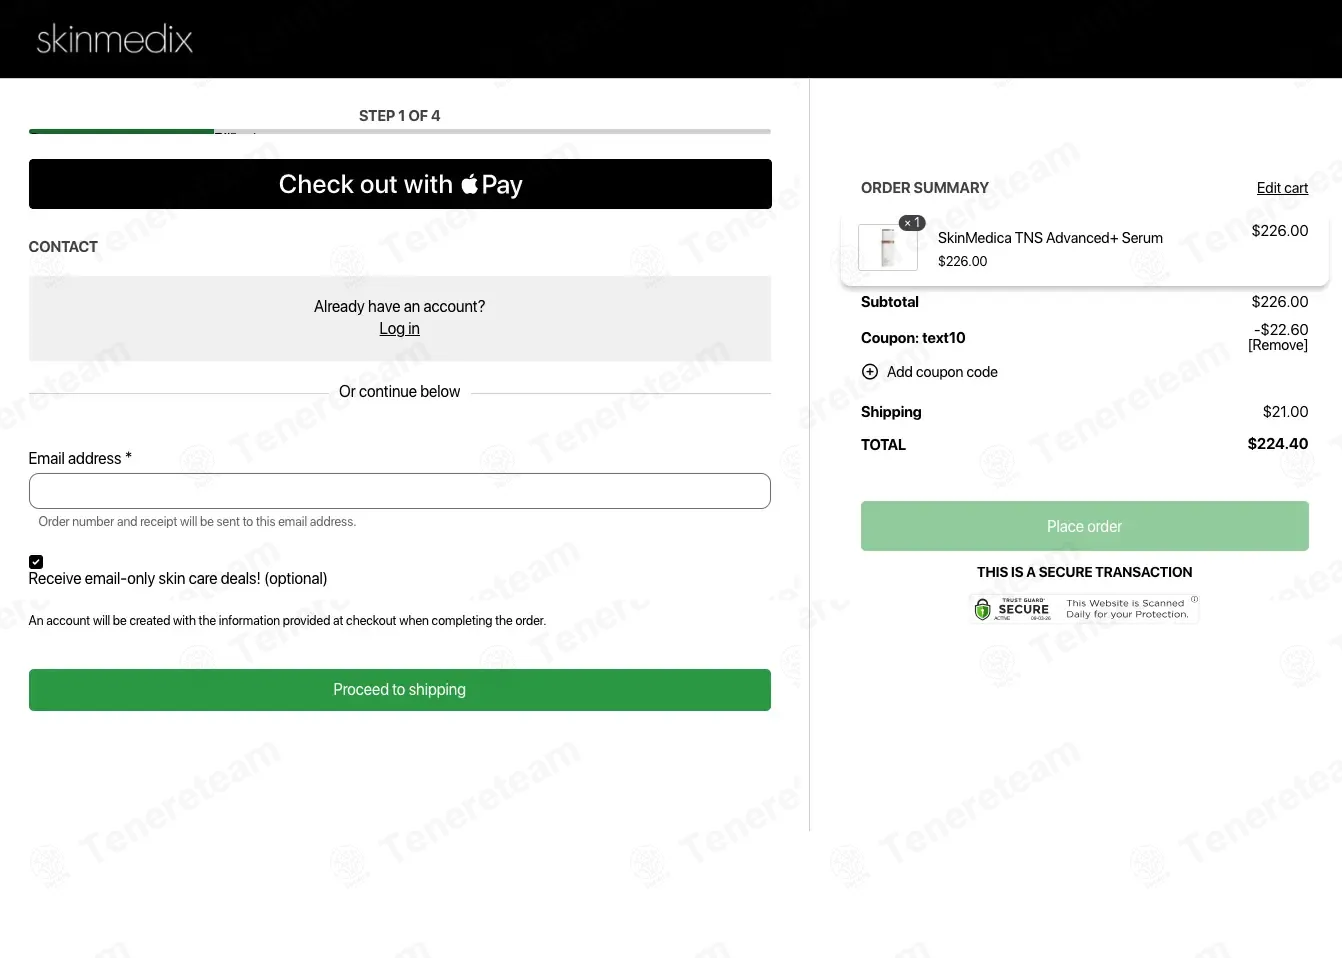This screenshot has height=958, width=1342.
Task: Click the Trust Guard shield icon
Action: [x=983, y=609]
